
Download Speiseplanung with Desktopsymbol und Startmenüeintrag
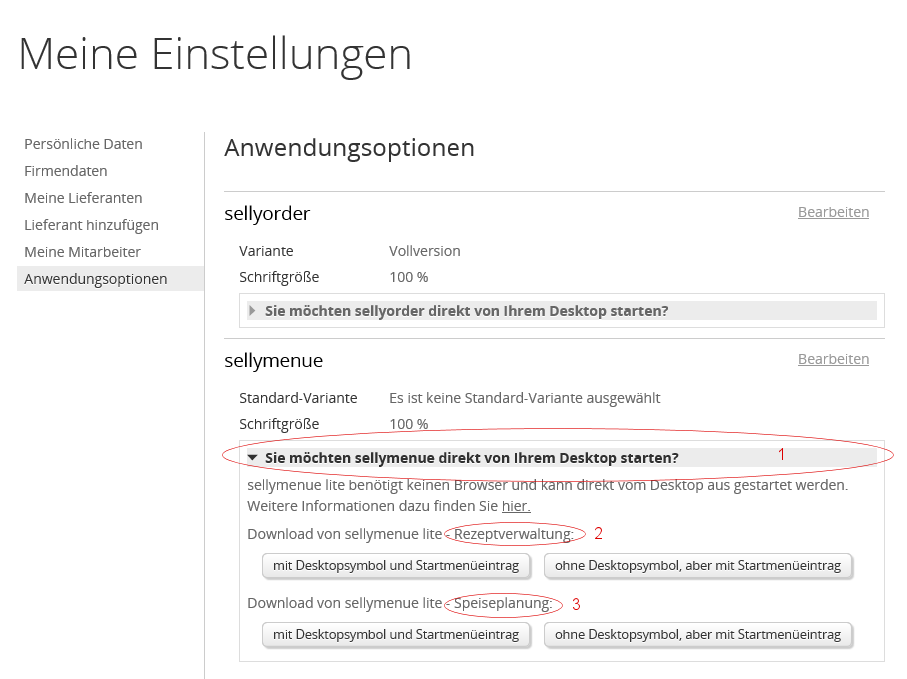396,634
